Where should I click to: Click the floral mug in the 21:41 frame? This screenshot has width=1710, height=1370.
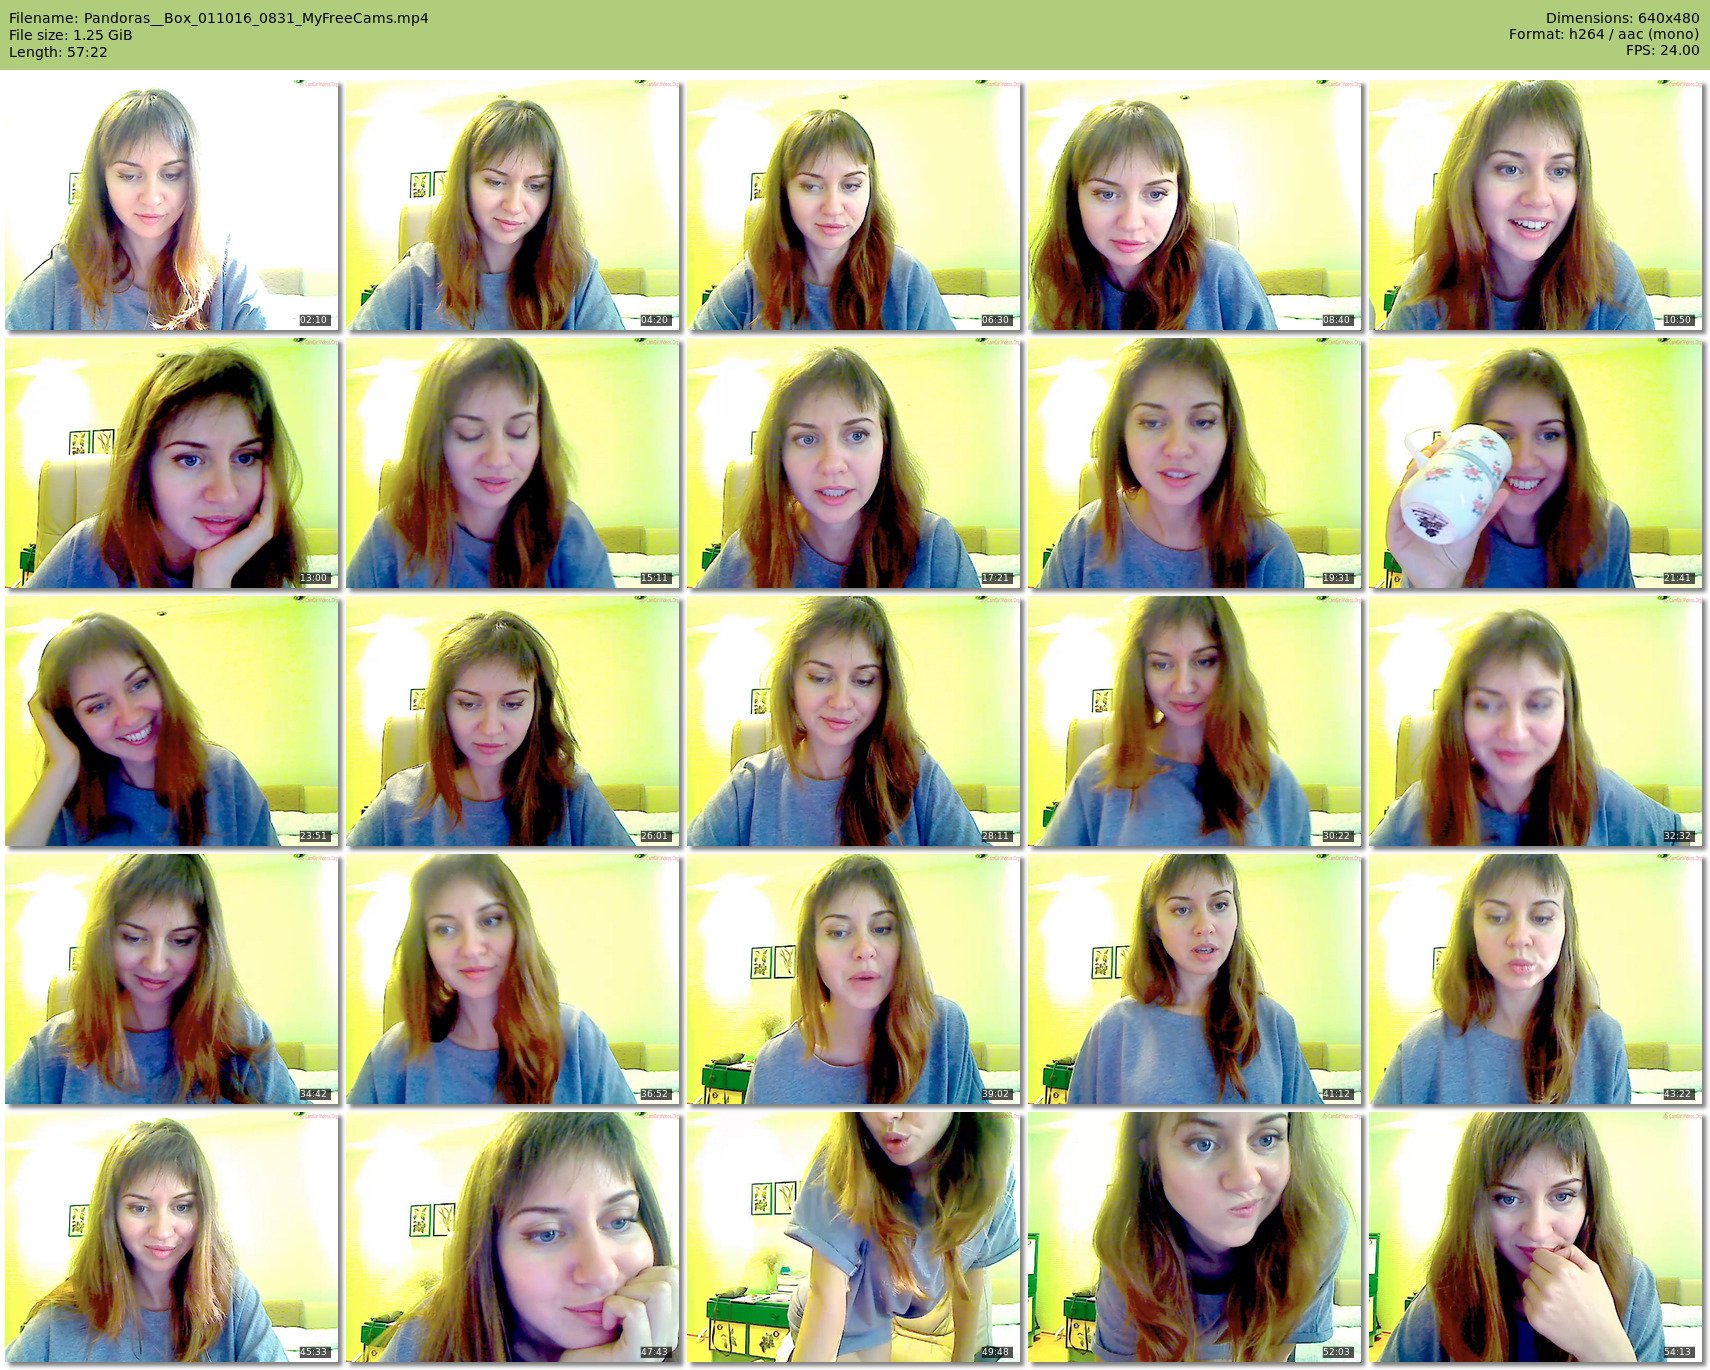pos(1455,483)
